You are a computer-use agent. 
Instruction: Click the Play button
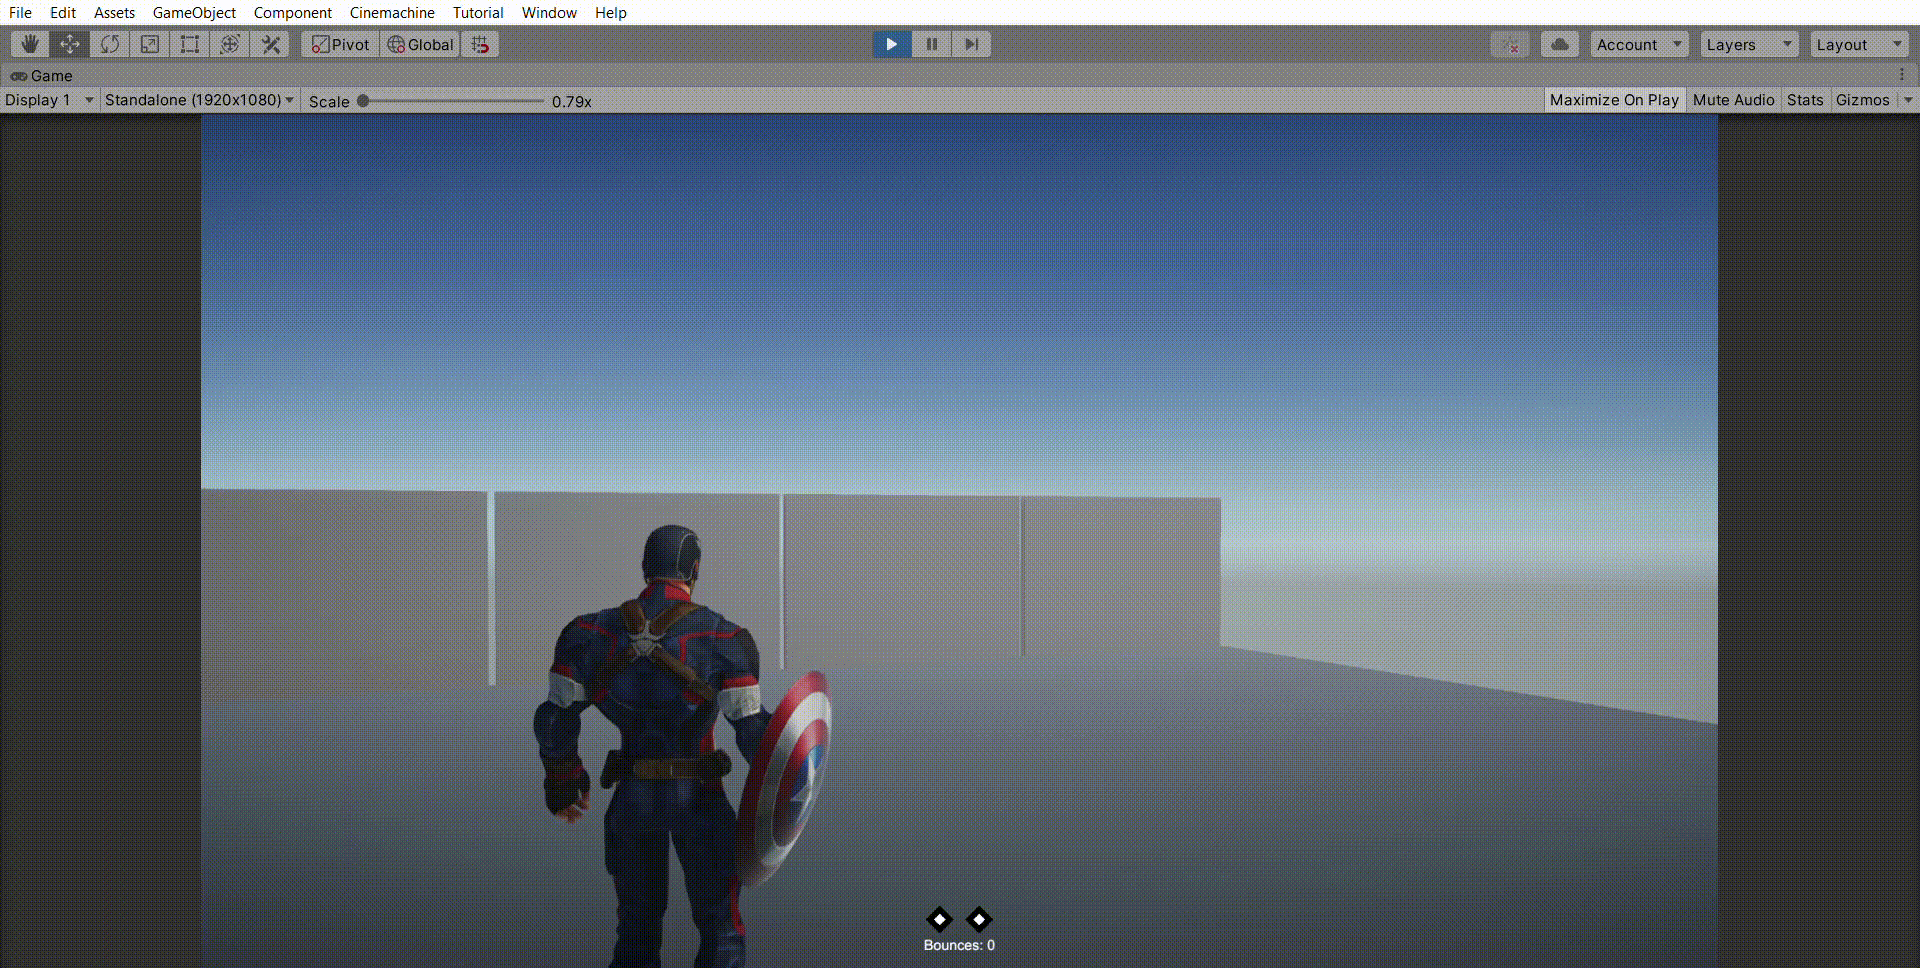[891, 44]
